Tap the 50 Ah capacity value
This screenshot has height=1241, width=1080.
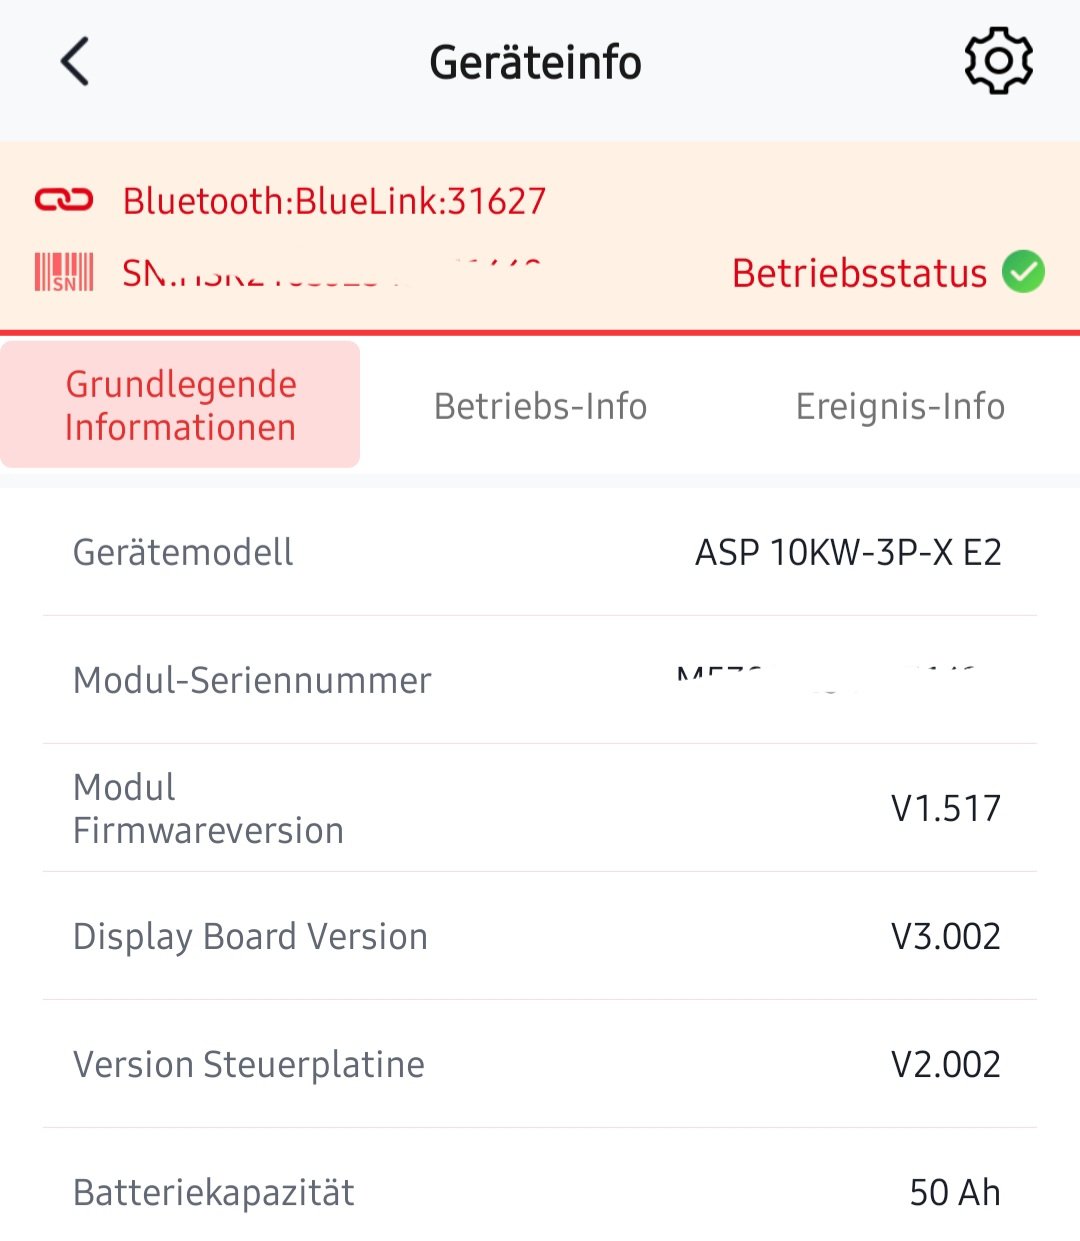[x=954, y=1192]
